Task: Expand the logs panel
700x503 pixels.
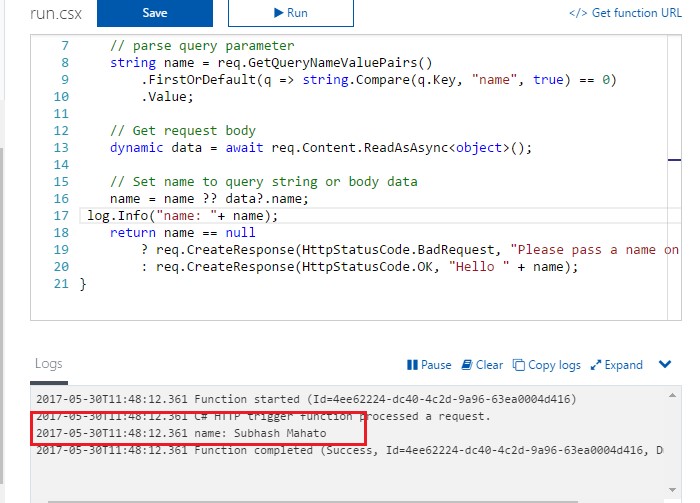Action: 617,365
